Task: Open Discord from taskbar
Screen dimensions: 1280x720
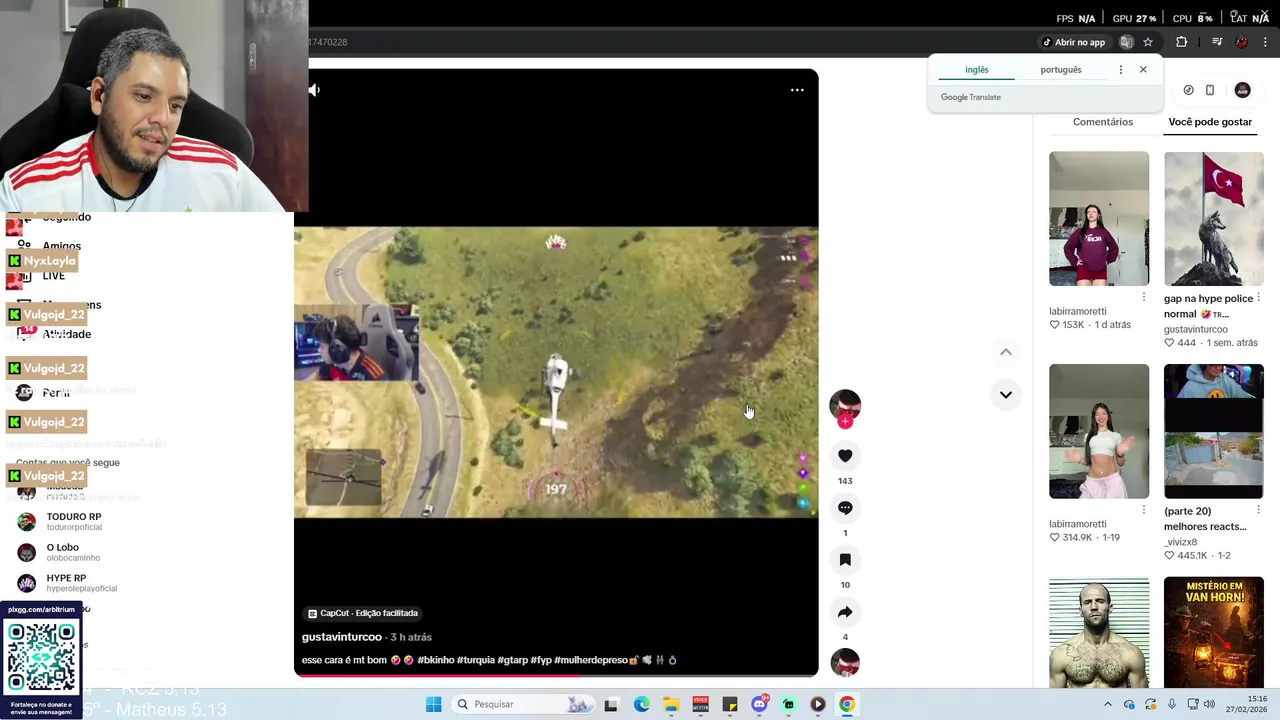Action: point(759,704)
